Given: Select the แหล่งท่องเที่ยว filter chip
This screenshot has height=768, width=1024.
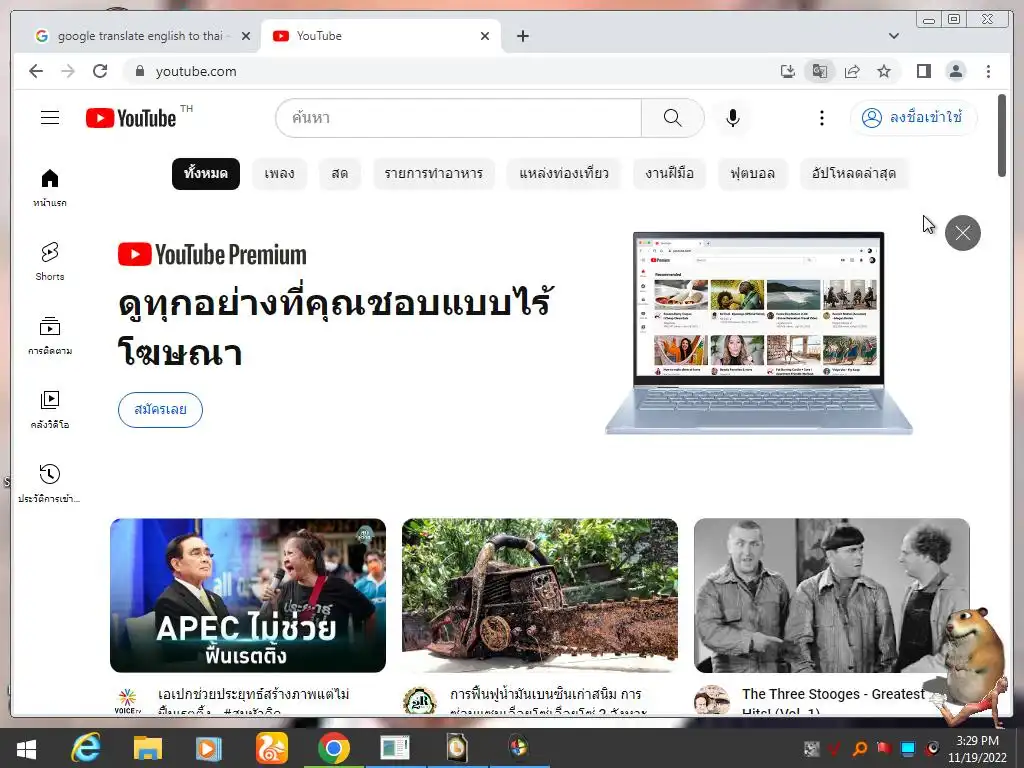Looking at the screenshot, I should point(564,174).
